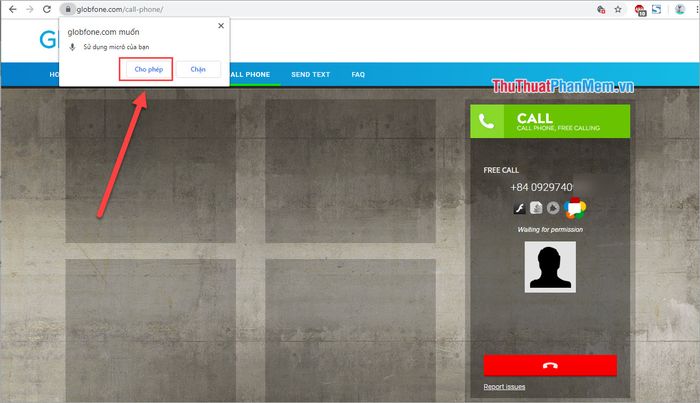This screenshot has height=403, width=700.
Task: Open the red extension icon with a badge
Action: click(640, 10)
